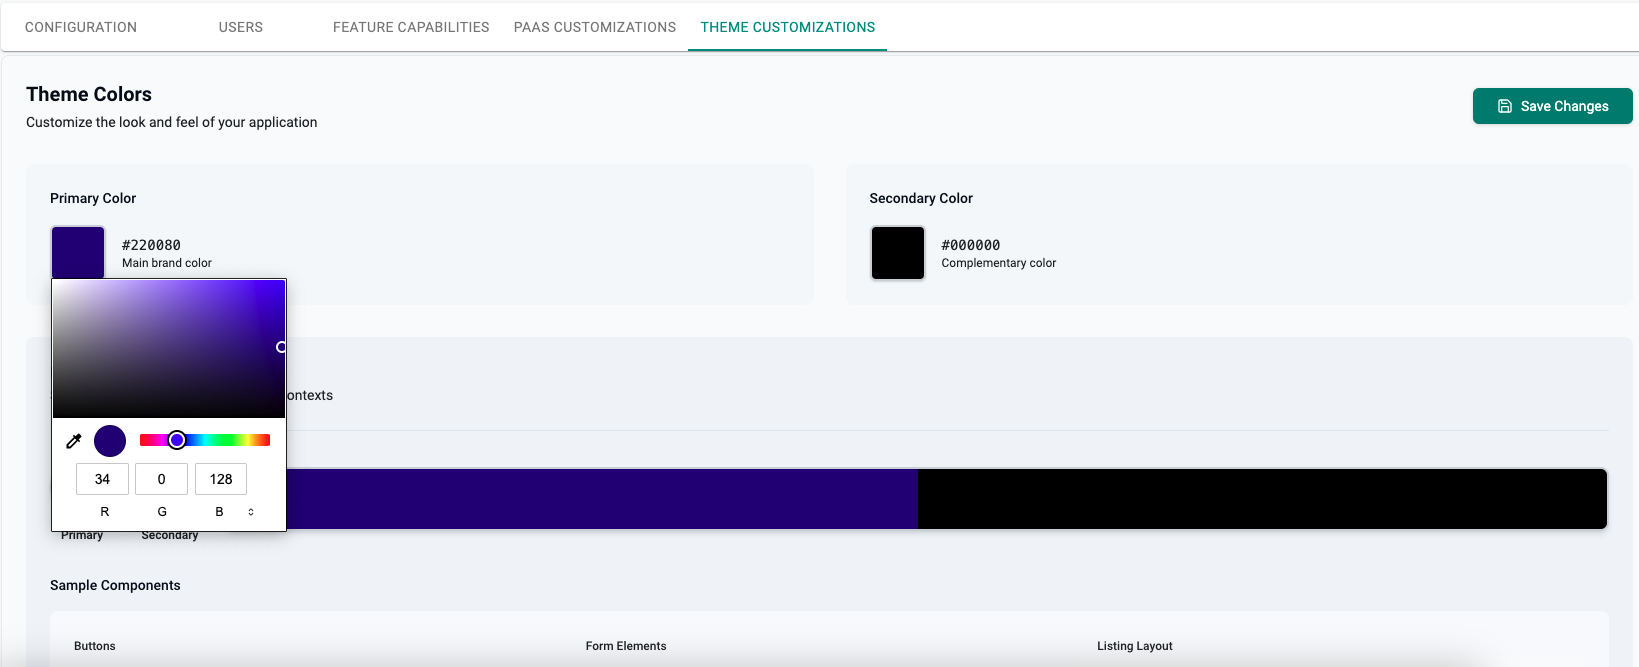The image size is (1639, 667).
Task: Open the Feature Capabilities tab
Action: click(411, 27)
